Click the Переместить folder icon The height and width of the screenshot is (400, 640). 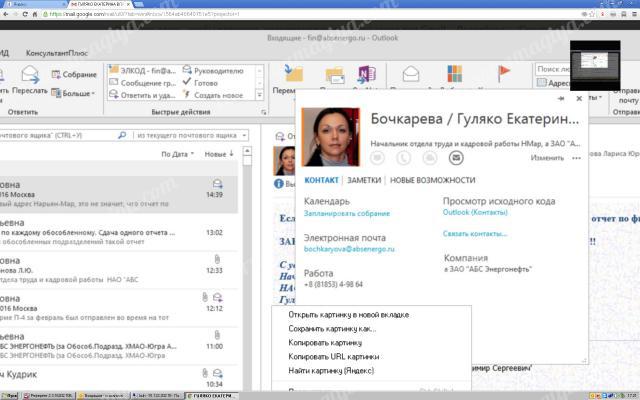pyautogui.click(x=293, y=73)
